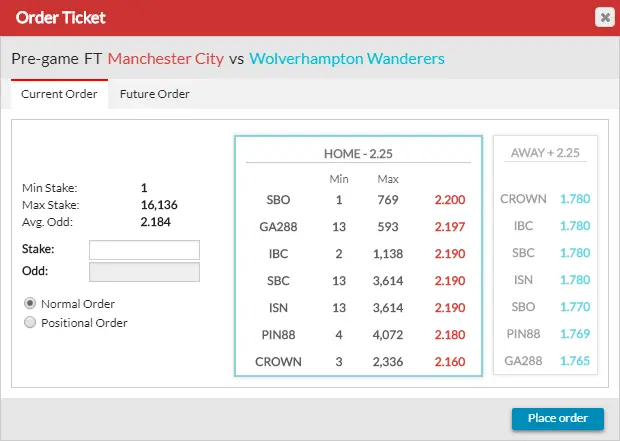Click the Order Ticket title text
The height and width of the screenshot is (441, 620).
pyautogui.click(x=60, y=18)
